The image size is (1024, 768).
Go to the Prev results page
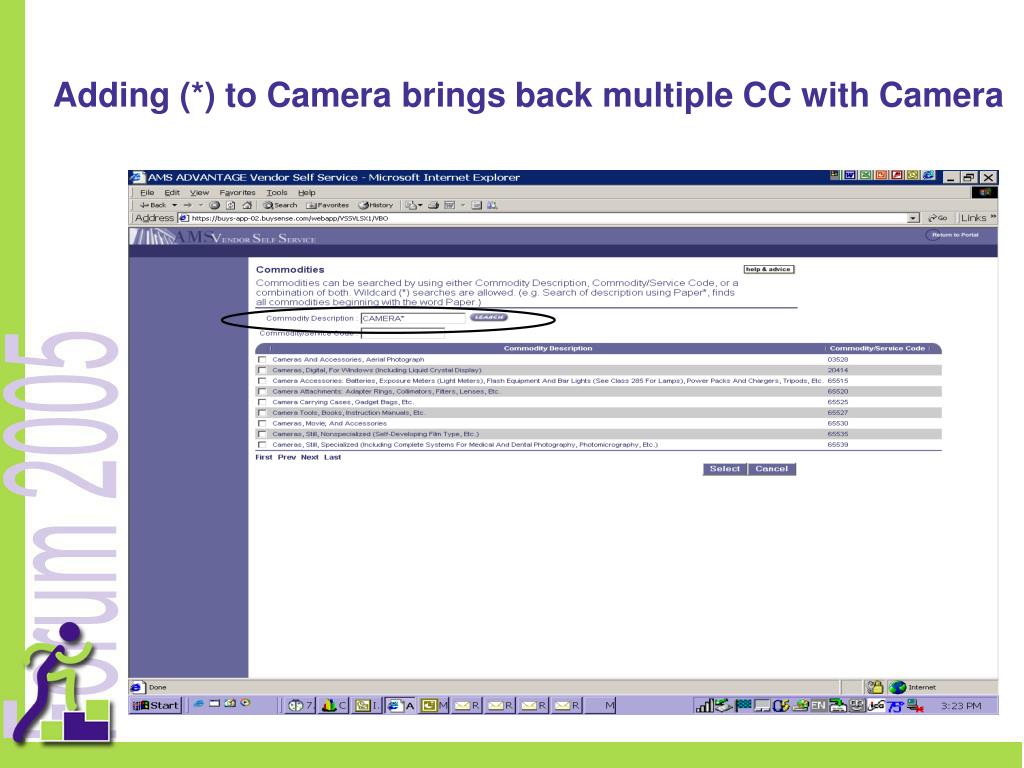tap(287, 457)
